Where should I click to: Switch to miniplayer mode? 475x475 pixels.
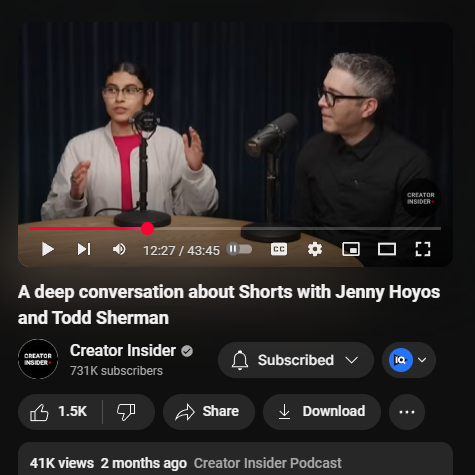[351, 249]
